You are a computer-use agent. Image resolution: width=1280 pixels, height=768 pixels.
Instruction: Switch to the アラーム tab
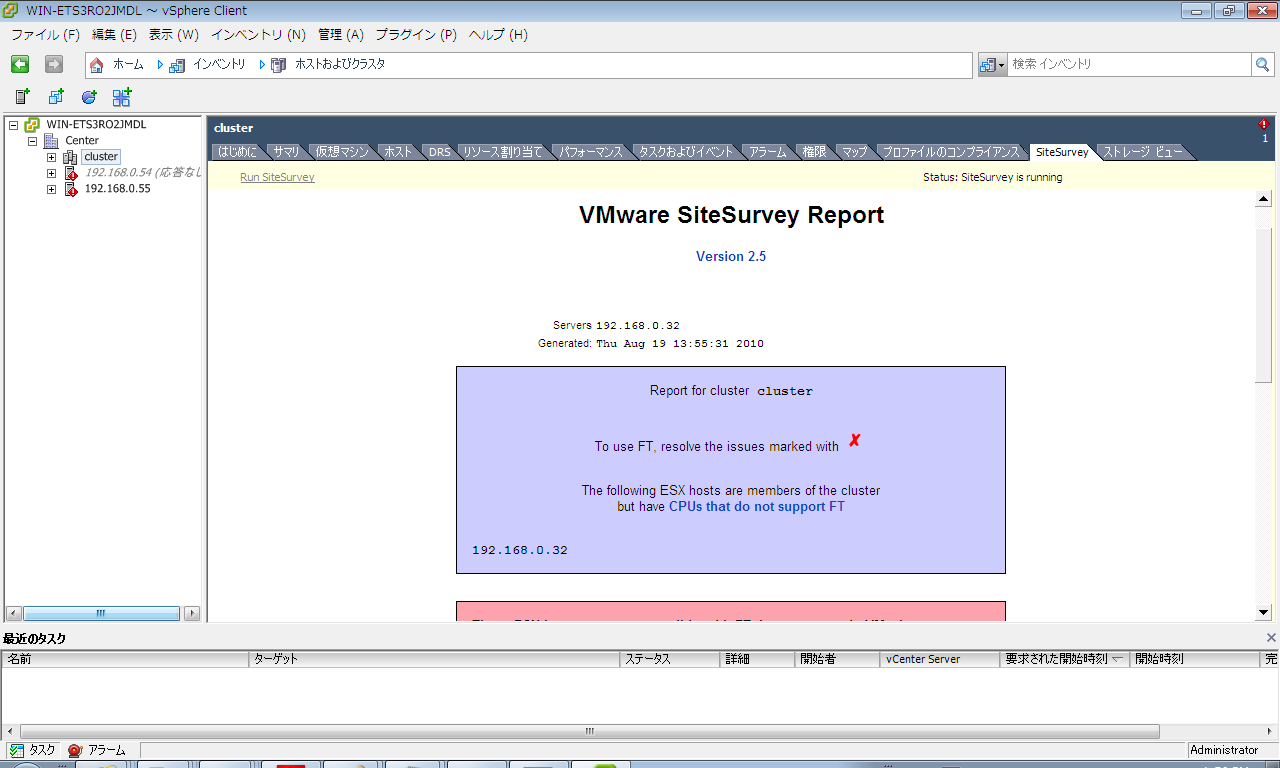click(x=768, y=152)
